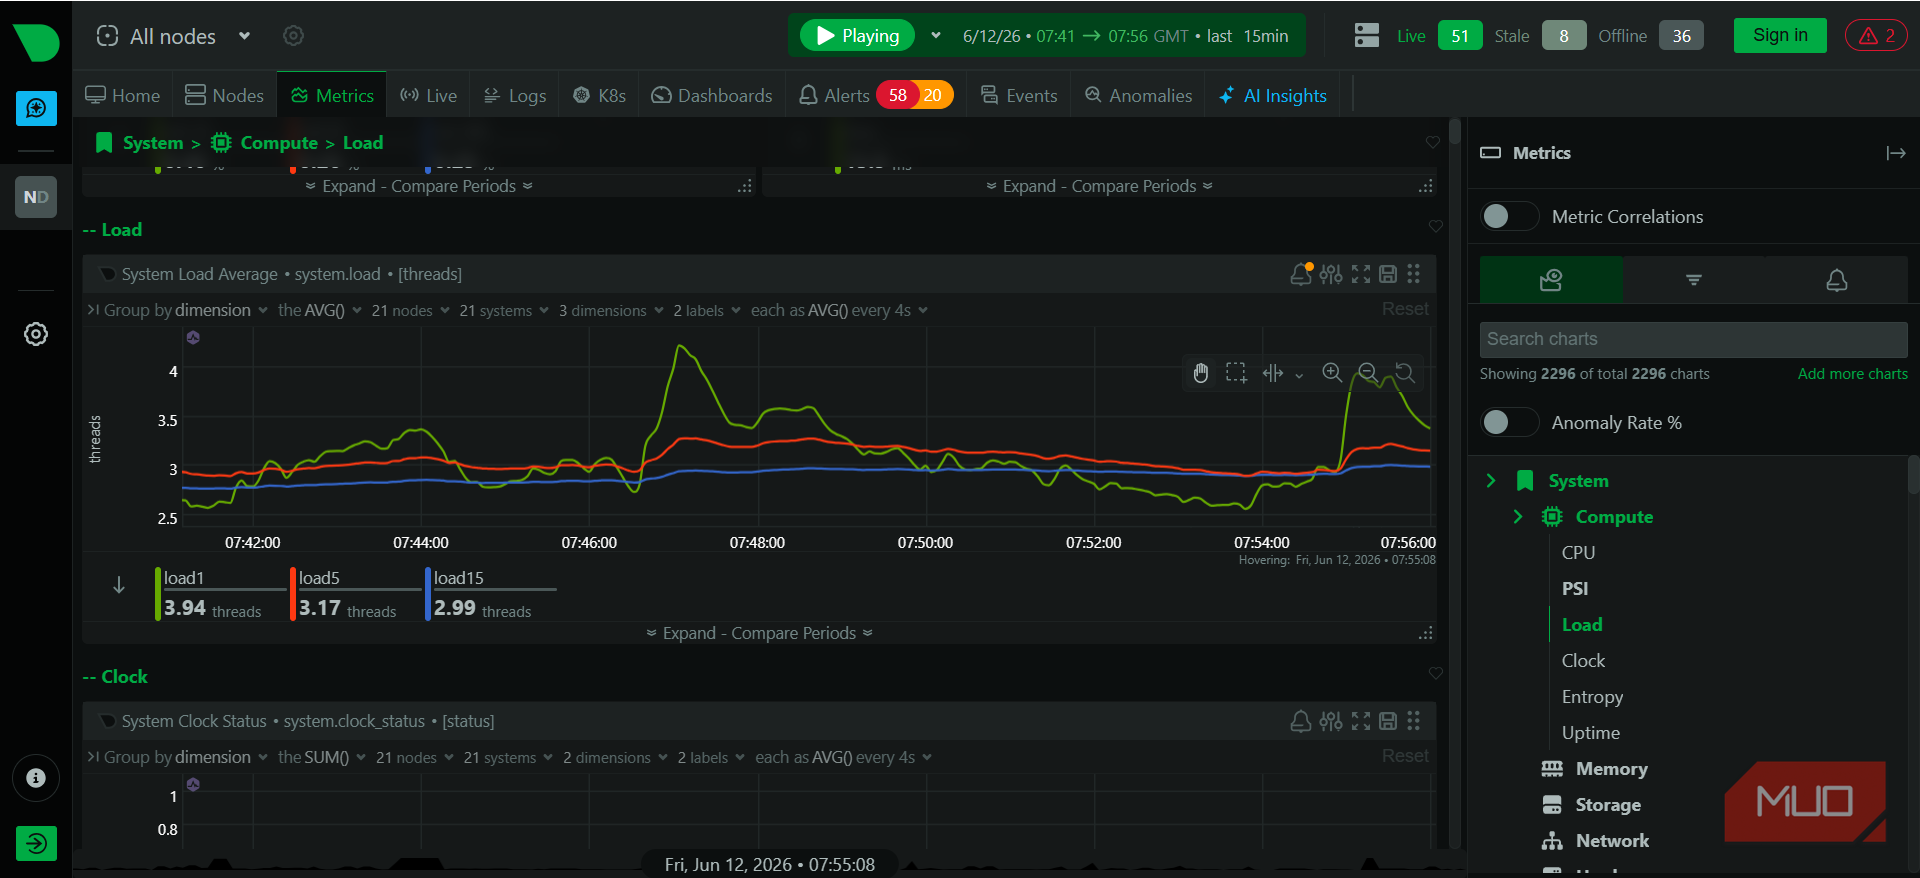Open 21 nodes filter on load chart
This screenshot has width=1920, height=878.
(411, 310)
